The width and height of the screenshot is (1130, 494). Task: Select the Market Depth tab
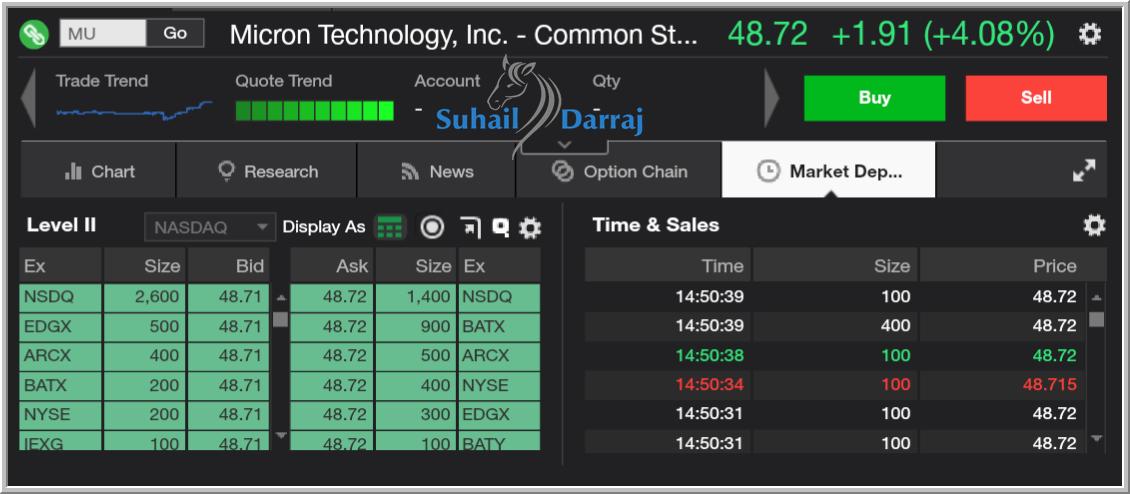pyautogui.click(x=829, y=170)
